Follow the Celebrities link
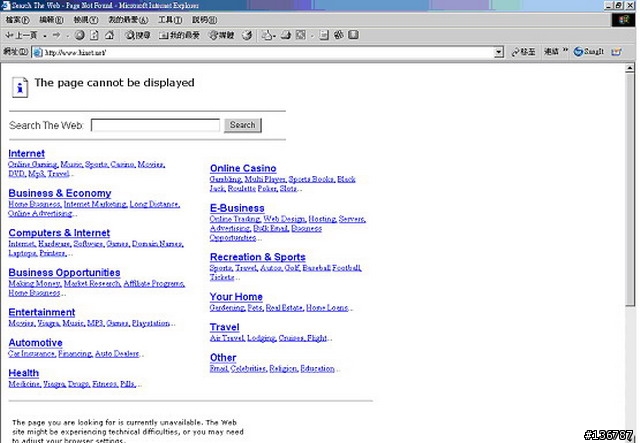Viewport: 640px width, 443px height. pos(248,369)
